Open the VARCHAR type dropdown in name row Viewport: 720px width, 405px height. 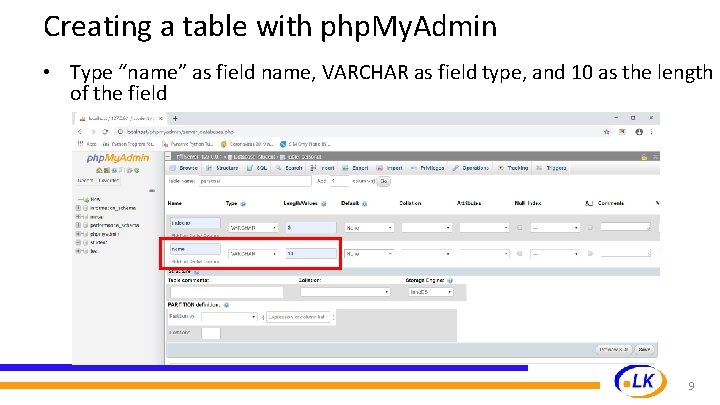(253, 253)
